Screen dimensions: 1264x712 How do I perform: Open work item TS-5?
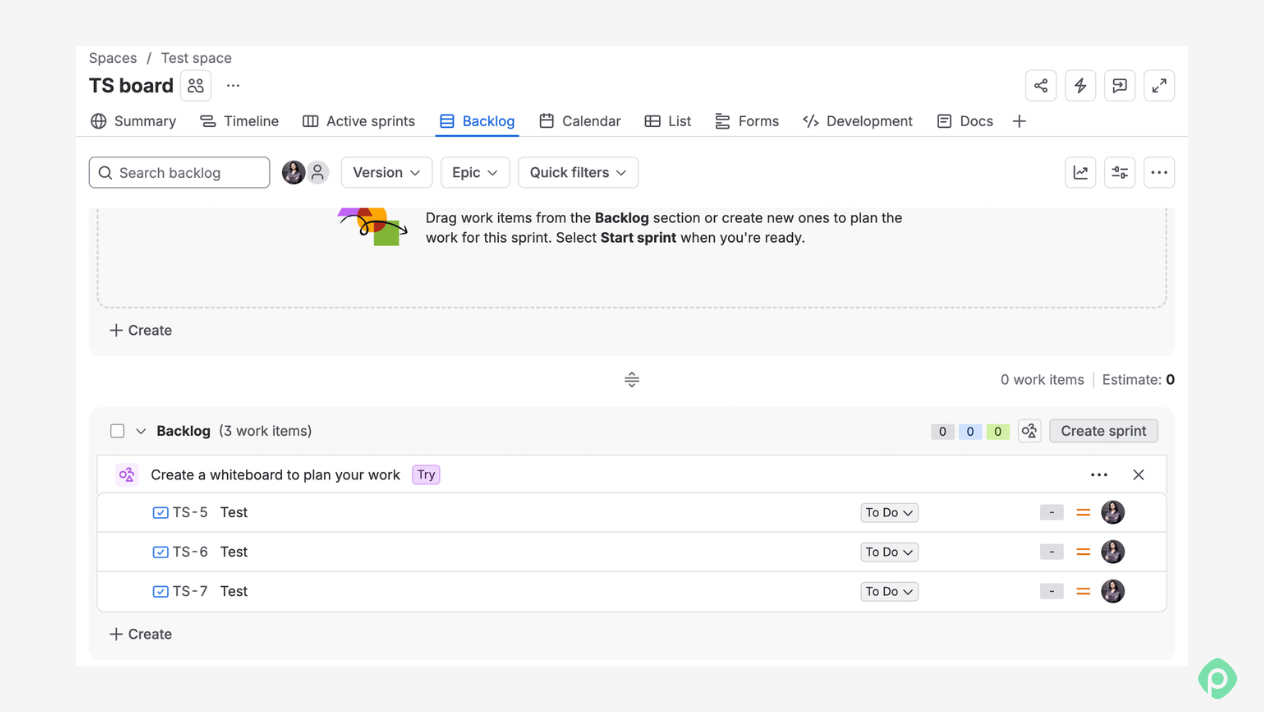click(190, 512)
